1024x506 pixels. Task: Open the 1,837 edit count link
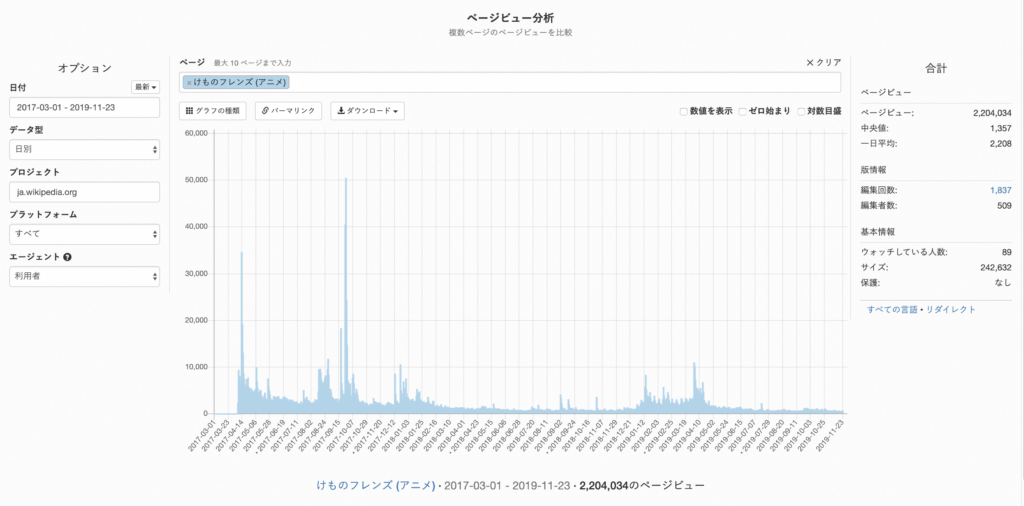coord(1000,190)
